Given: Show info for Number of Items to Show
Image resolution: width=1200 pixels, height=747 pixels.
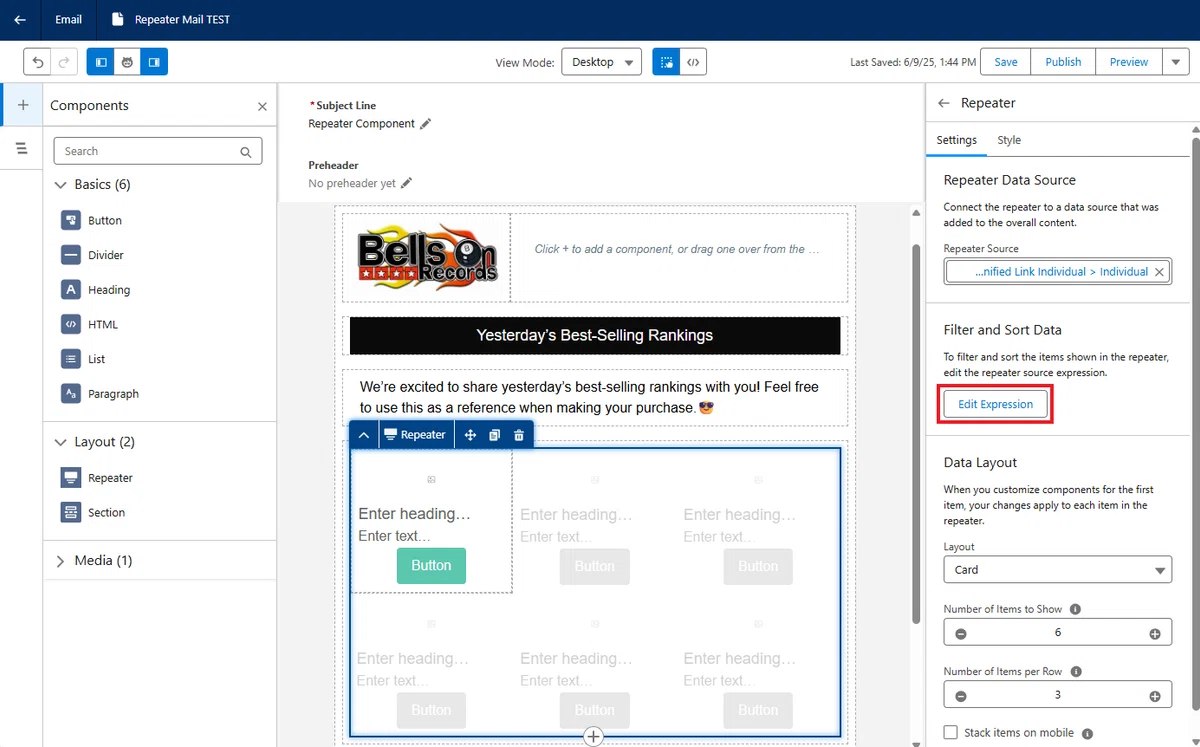Looking at the screenshot, I should 1075,609.
